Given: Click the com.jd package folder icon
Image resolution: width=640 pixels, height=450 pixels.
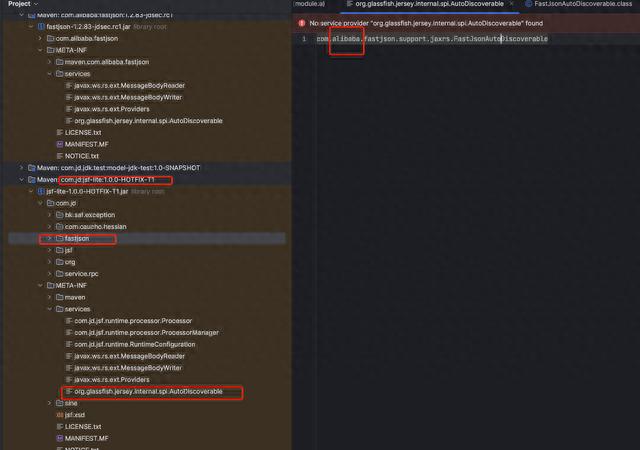Looking at the screenshot, I should [x=51, y=203].
